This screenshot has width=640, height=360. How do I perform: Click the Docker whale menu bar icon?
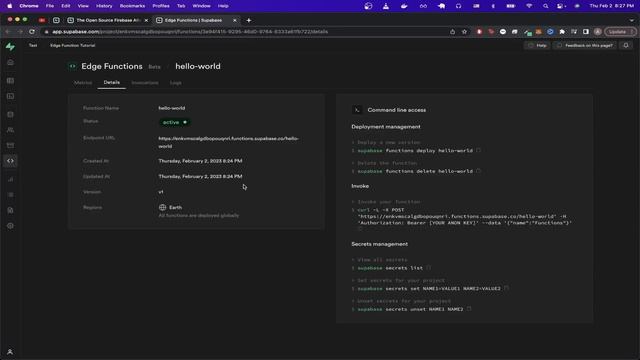click(x=404, y=6)
